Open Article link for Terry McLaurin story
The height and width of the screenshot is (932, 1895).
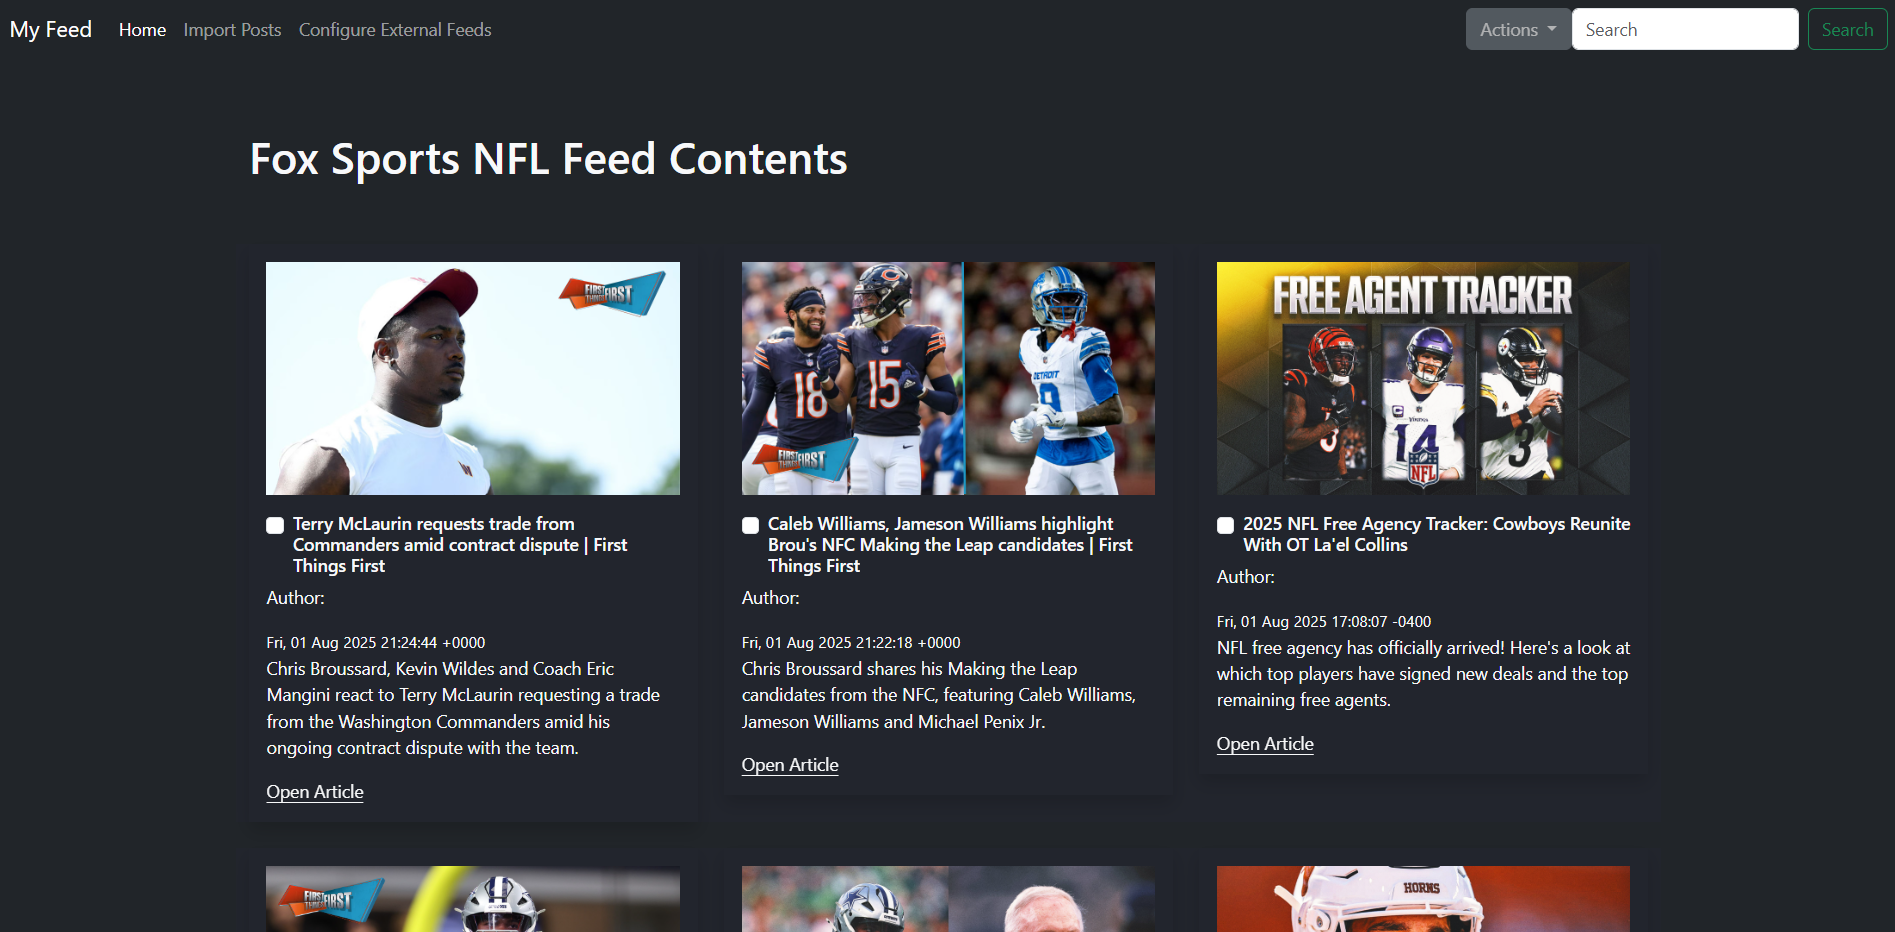click(x=315, y=792)
